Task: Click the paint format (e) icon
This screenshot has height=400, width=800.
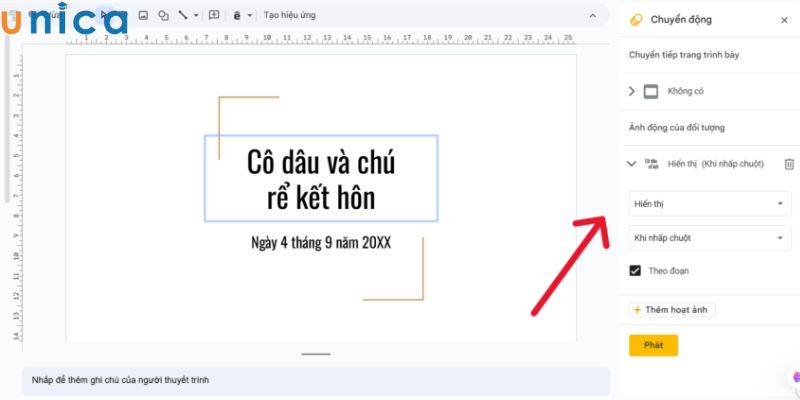Action: click(x=237, y=15)
